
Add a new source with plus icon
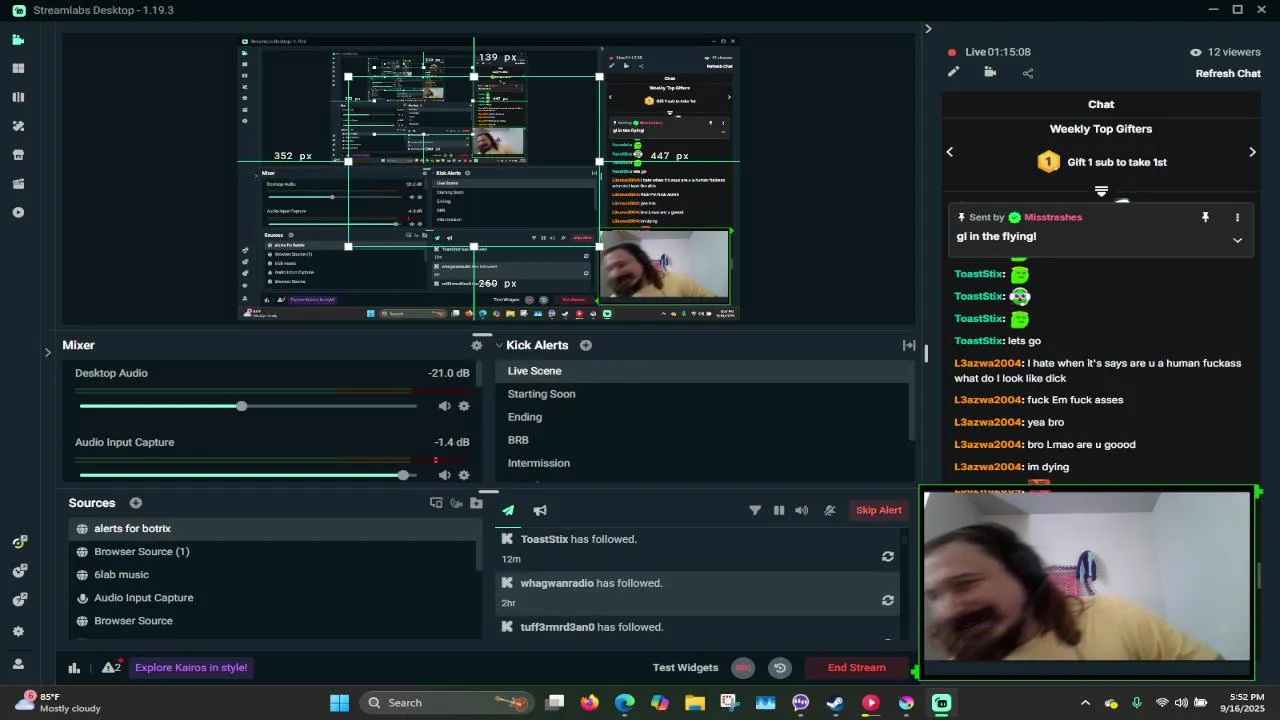pos(136,503)
